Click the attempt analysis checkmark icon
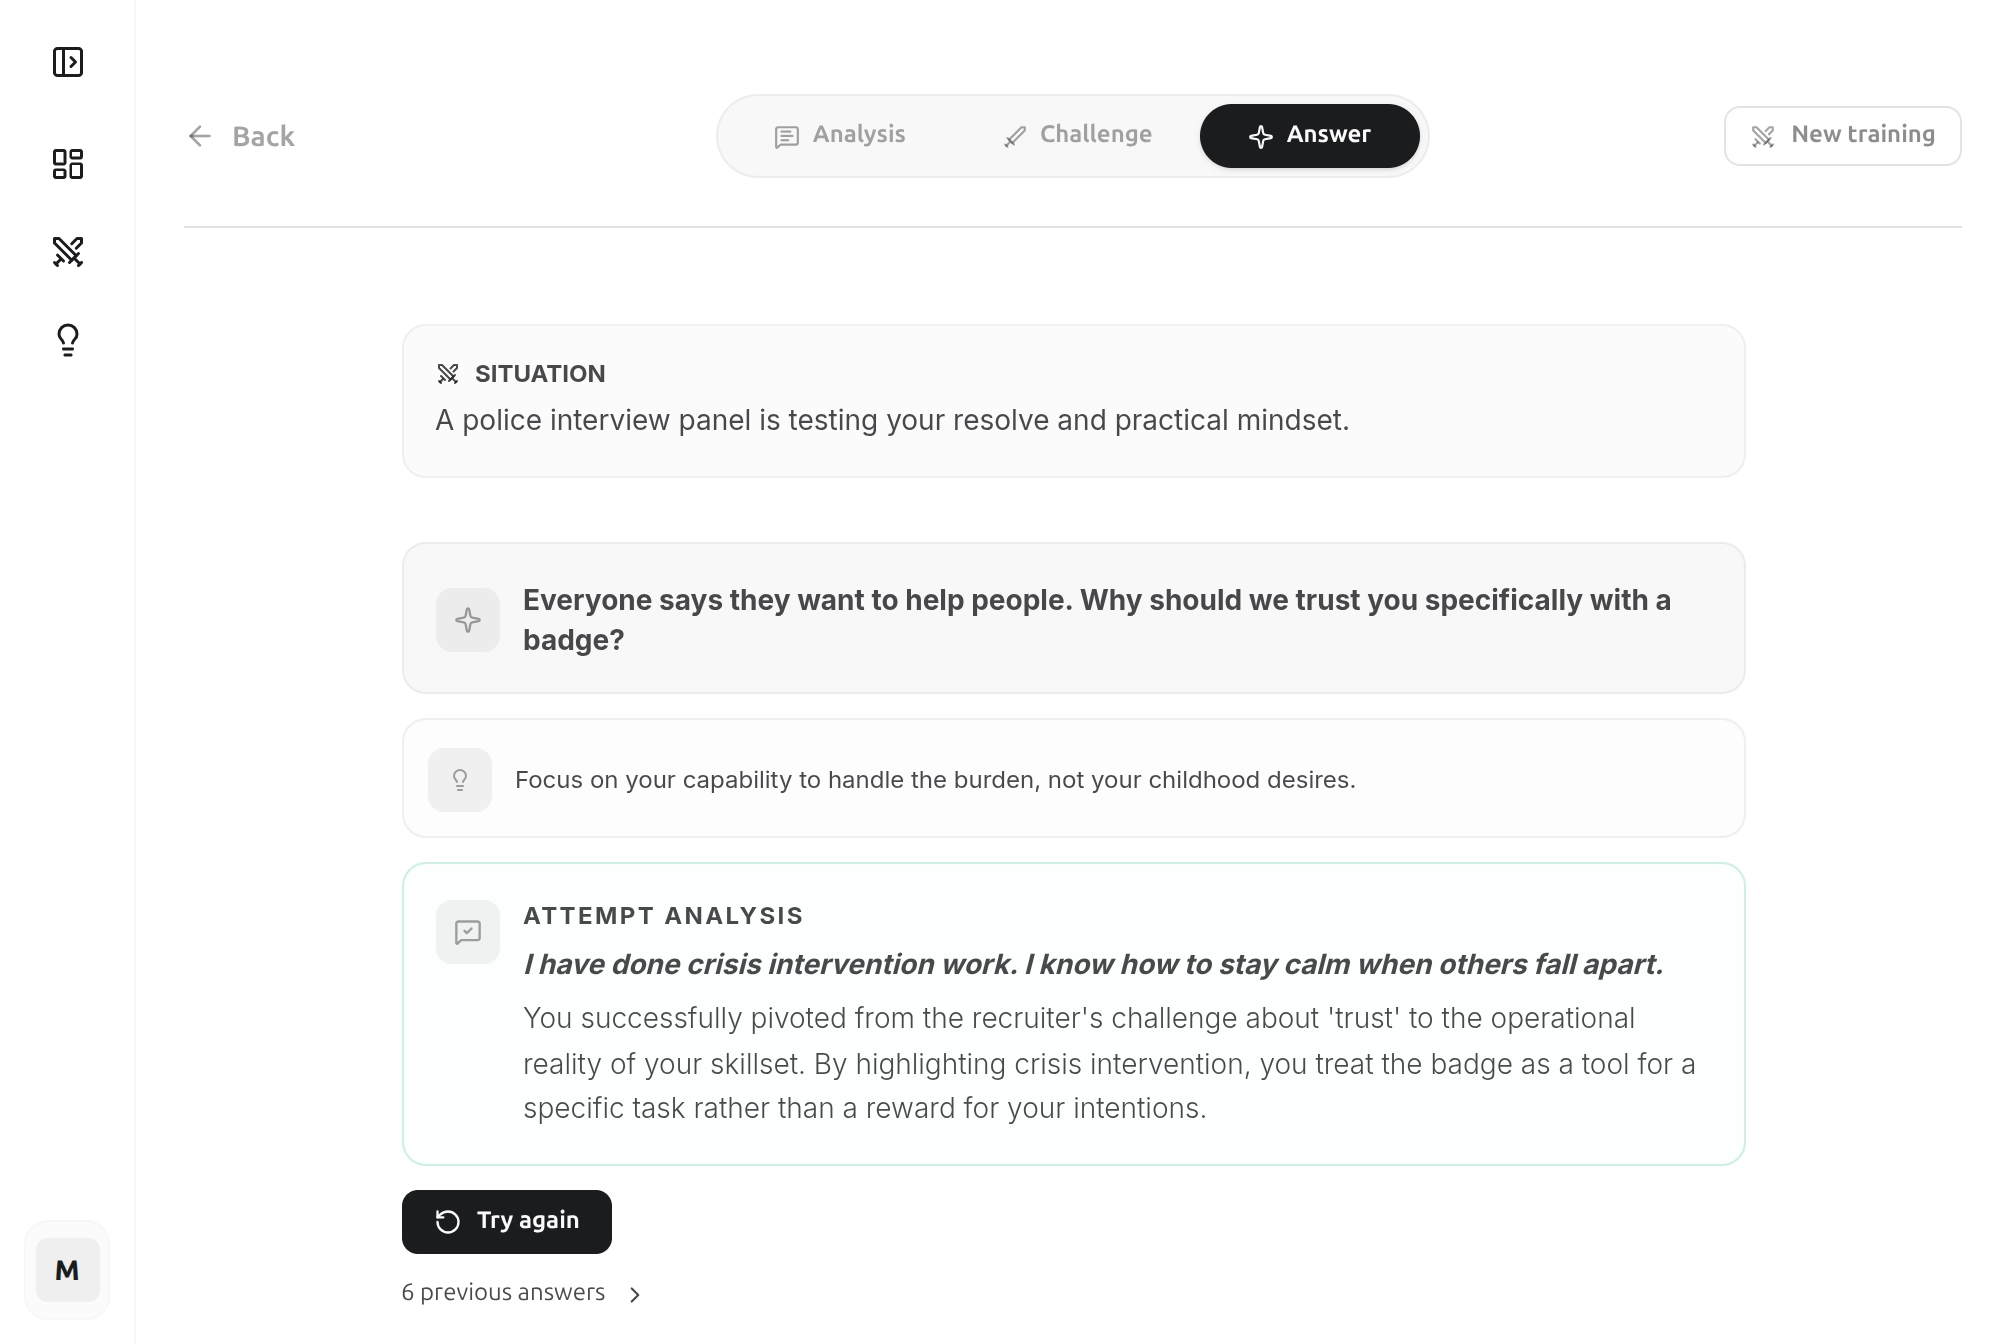This screenshot has width=2010, height=1344. [468, 932]
